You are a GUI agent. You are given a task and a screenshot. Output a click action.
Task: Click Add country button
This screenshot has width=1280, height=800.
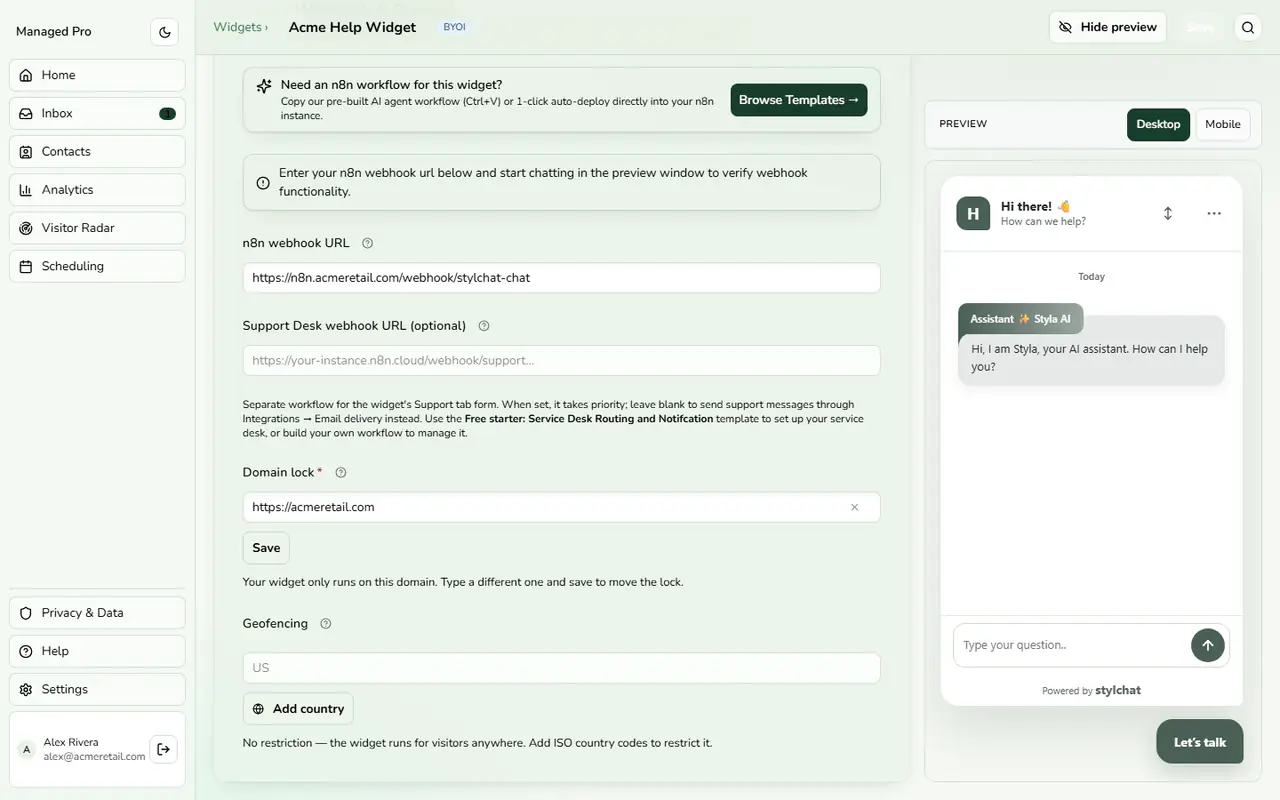298,709
